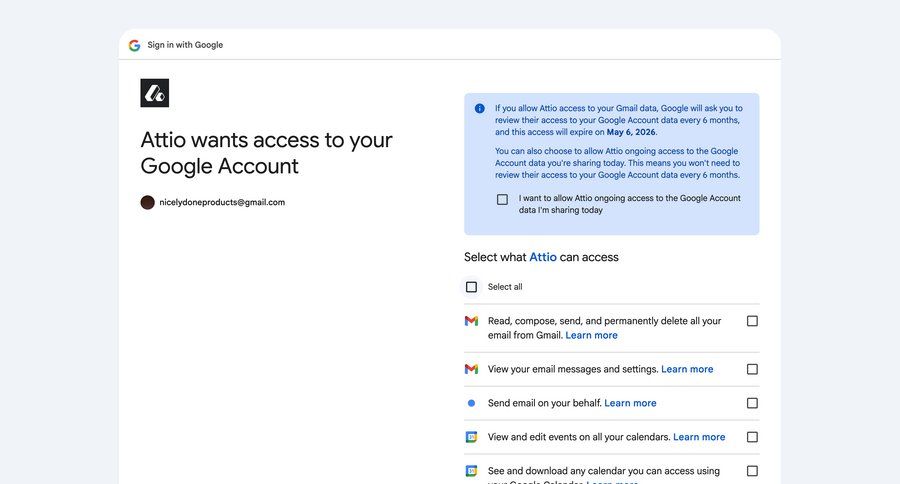
Task: Check the box for See and download any calendar
Action: tap(752, 471)
